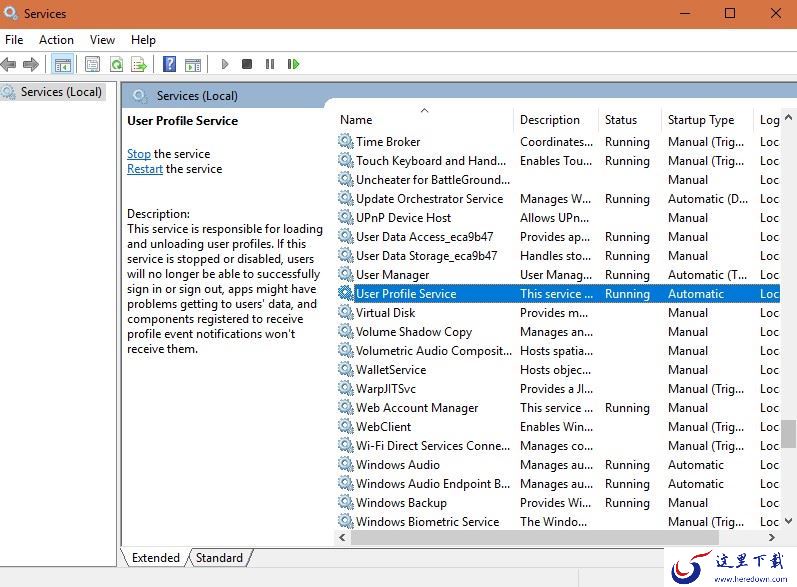
Task: Click Automatic (D... startup type for Update Orchestrator
Action: (x=708, y=199)
